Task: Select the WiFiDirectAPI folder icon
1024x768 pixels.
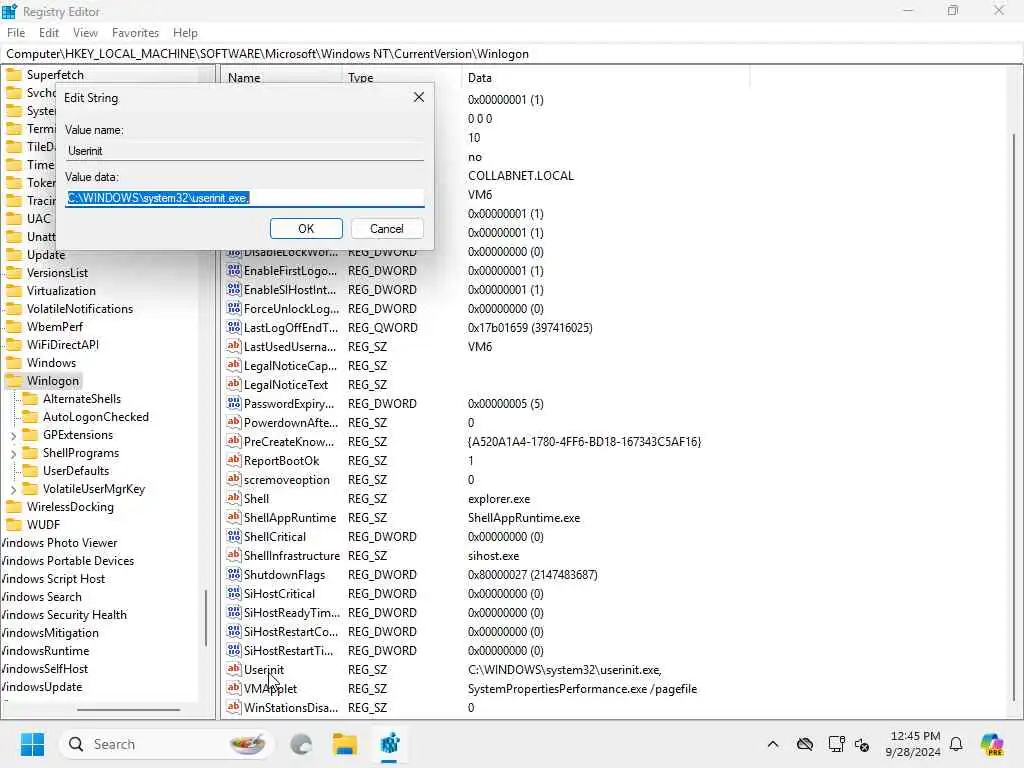Action: coord(14,345)
